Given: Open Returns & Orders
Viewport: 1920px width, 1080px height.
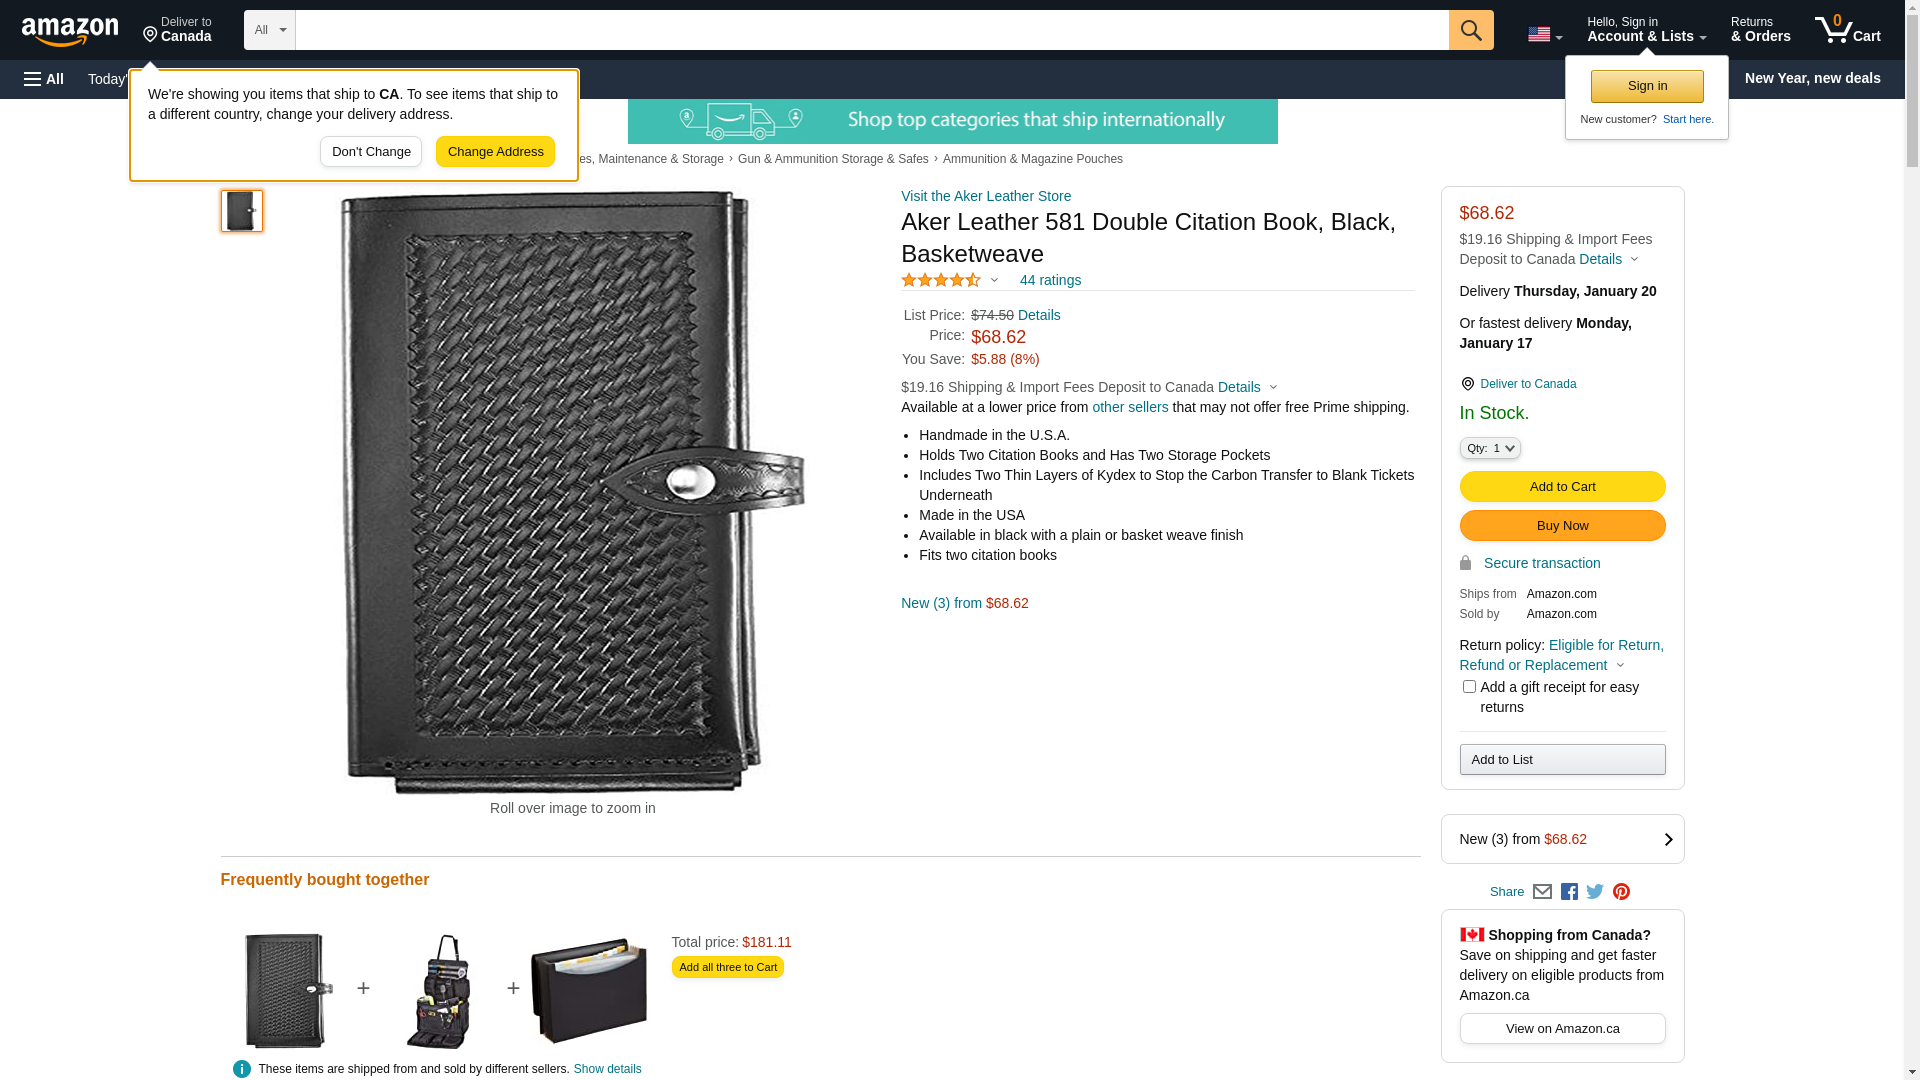Looking at the screenshot, I should click(x=1760, y=30).
